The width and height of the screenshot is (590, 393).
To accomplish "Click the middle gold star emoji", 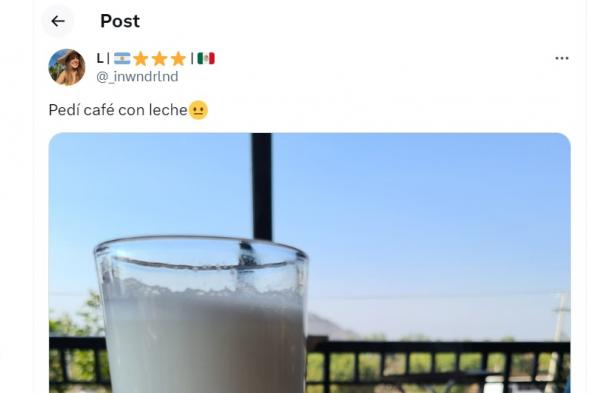I will point(160,59).
